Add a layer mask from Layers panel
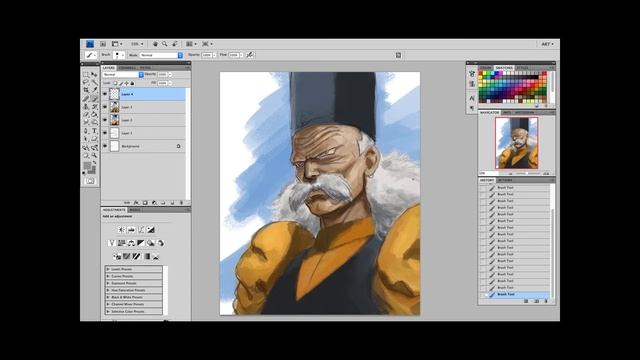 (x=145, y=203)
